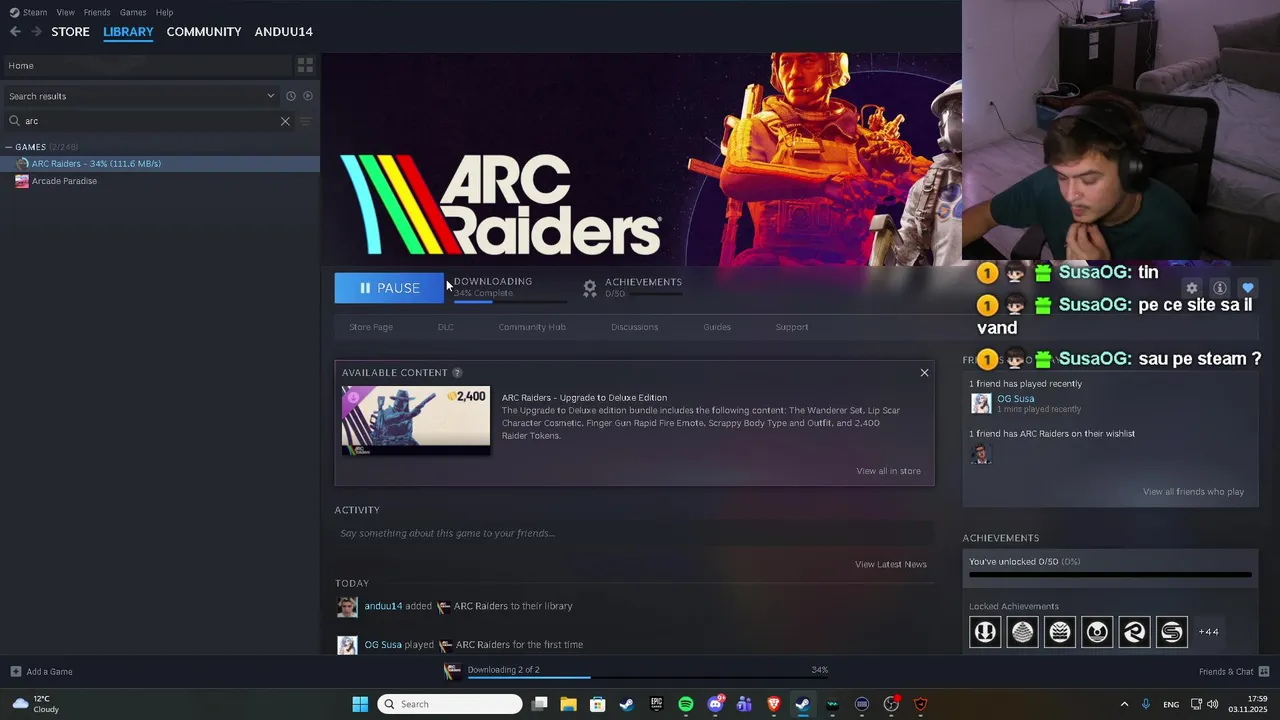
Task: Click View all in store
Action: click(888, 471)
